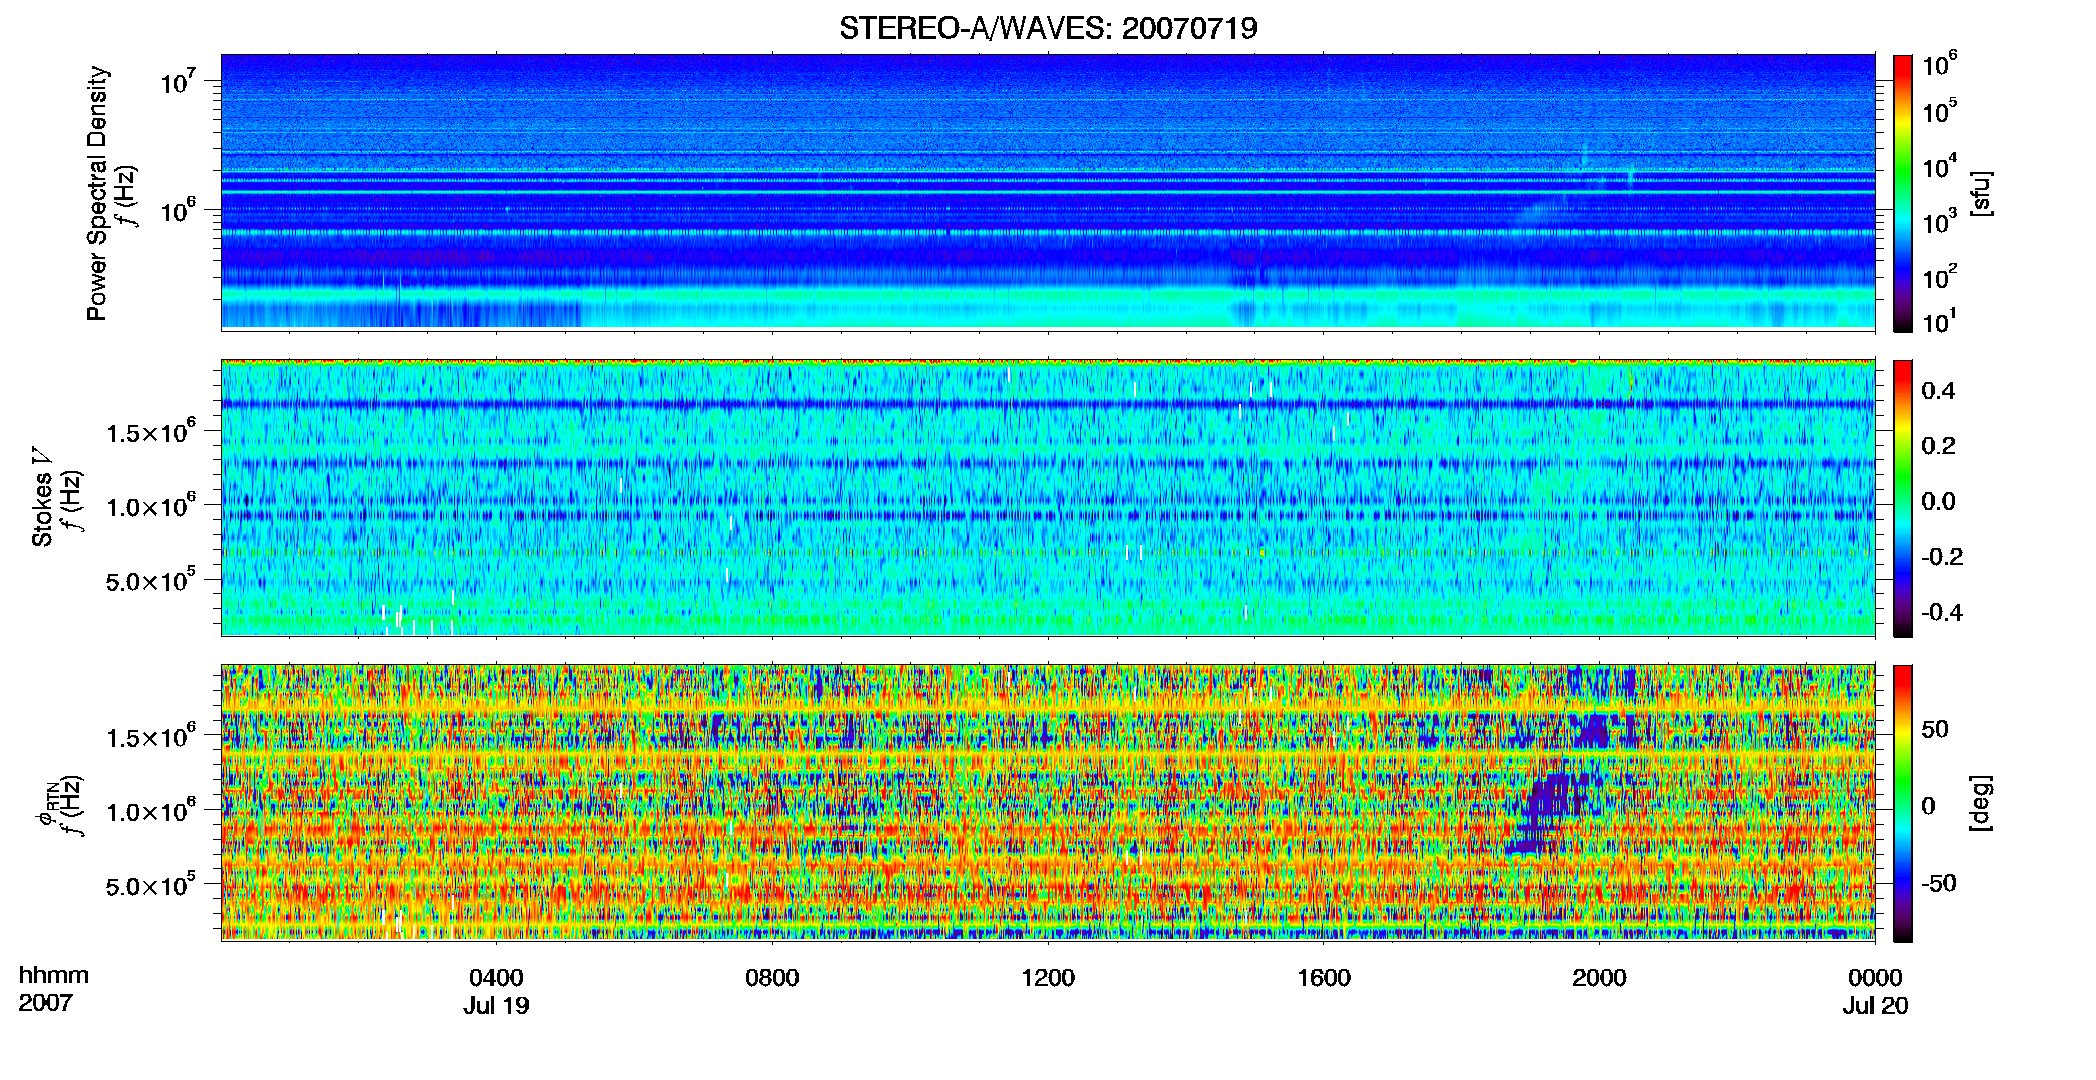
Task: Click the "0400" time tick label
Action: 496,977
